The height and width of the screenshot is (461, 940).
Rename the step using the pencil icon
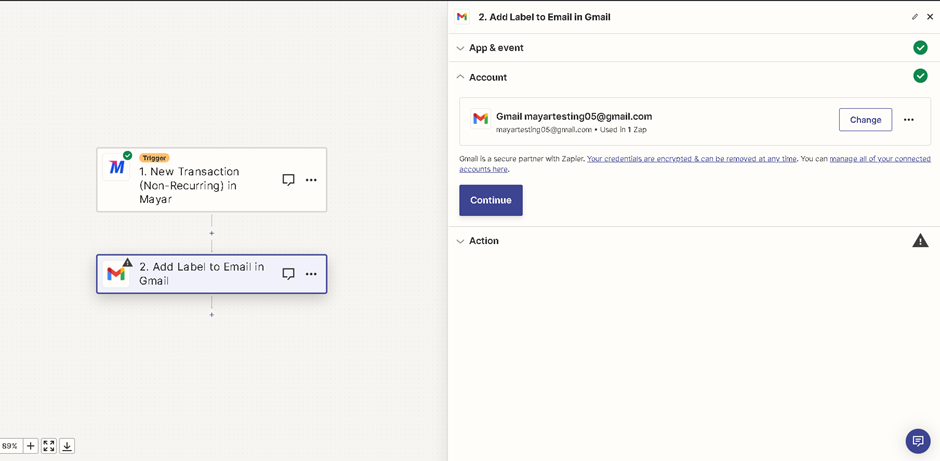coord(915,17)
